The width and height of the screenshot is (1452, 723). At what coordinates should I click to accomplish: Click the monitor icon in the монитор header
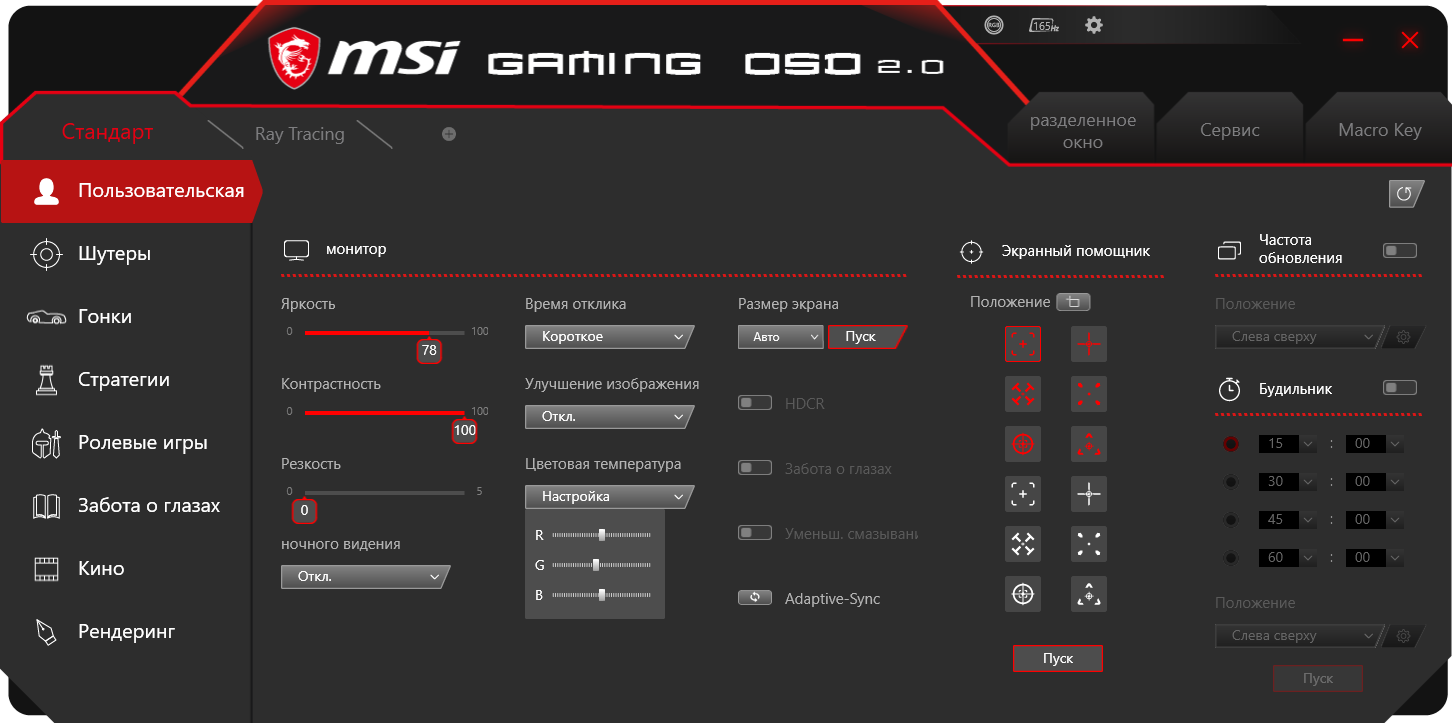coord(296,249)
